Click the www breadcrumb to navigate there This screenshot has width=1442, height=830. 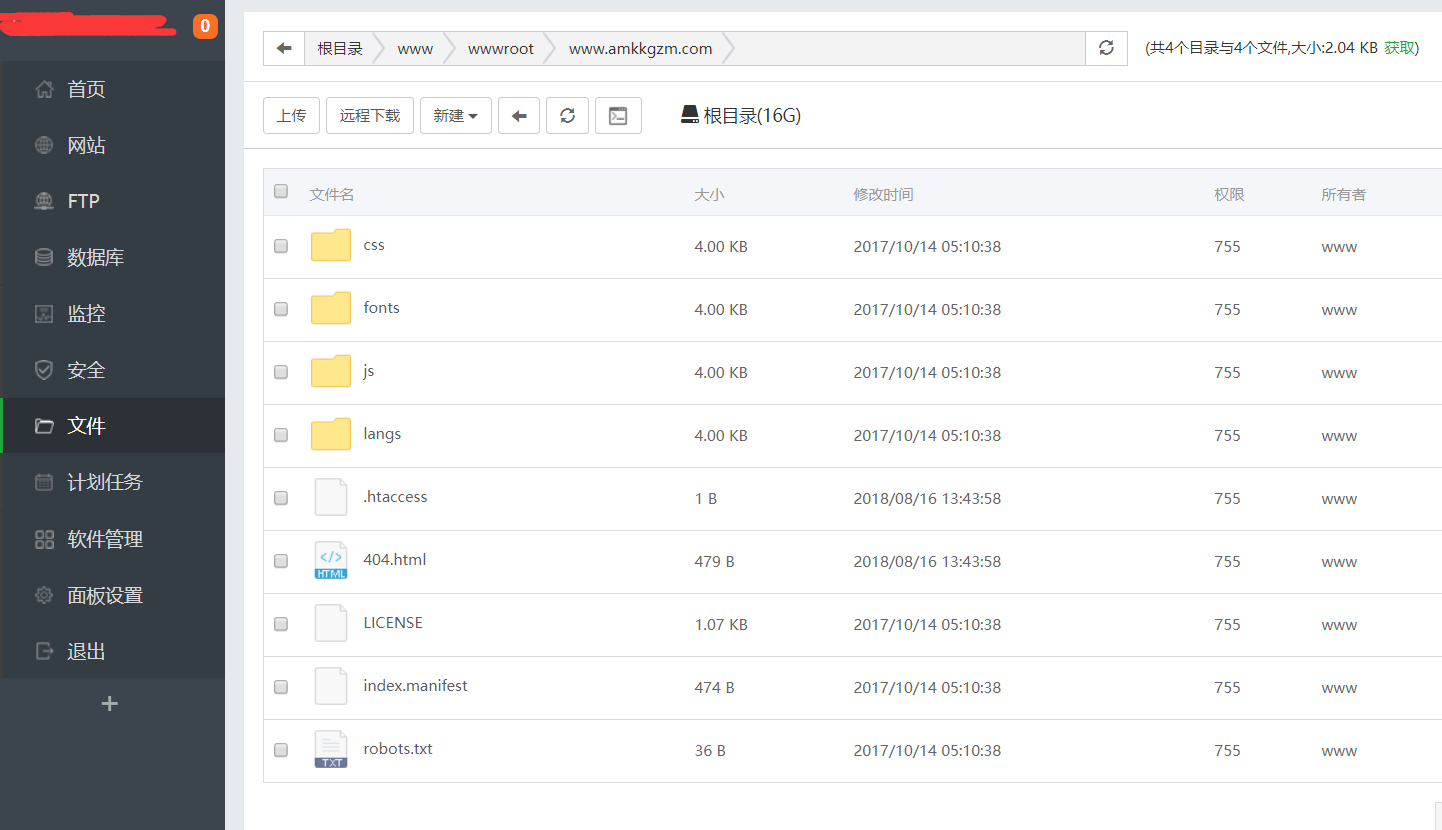[415, 48]
